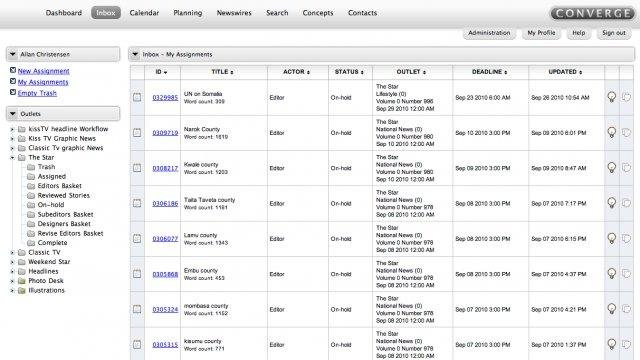
Task: Click the Complete folder icon
Action: [31, 243]
